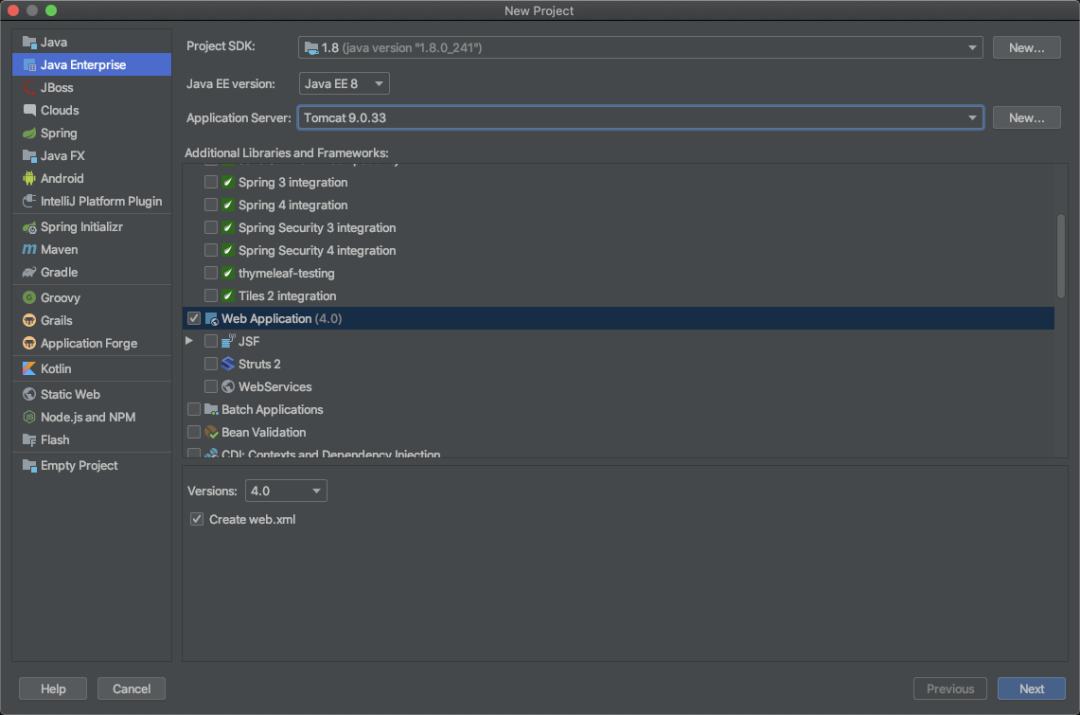The width and height of the screenshot is (1080, 715).
Task: Click the Android robot icon
Action: (29, 178)
